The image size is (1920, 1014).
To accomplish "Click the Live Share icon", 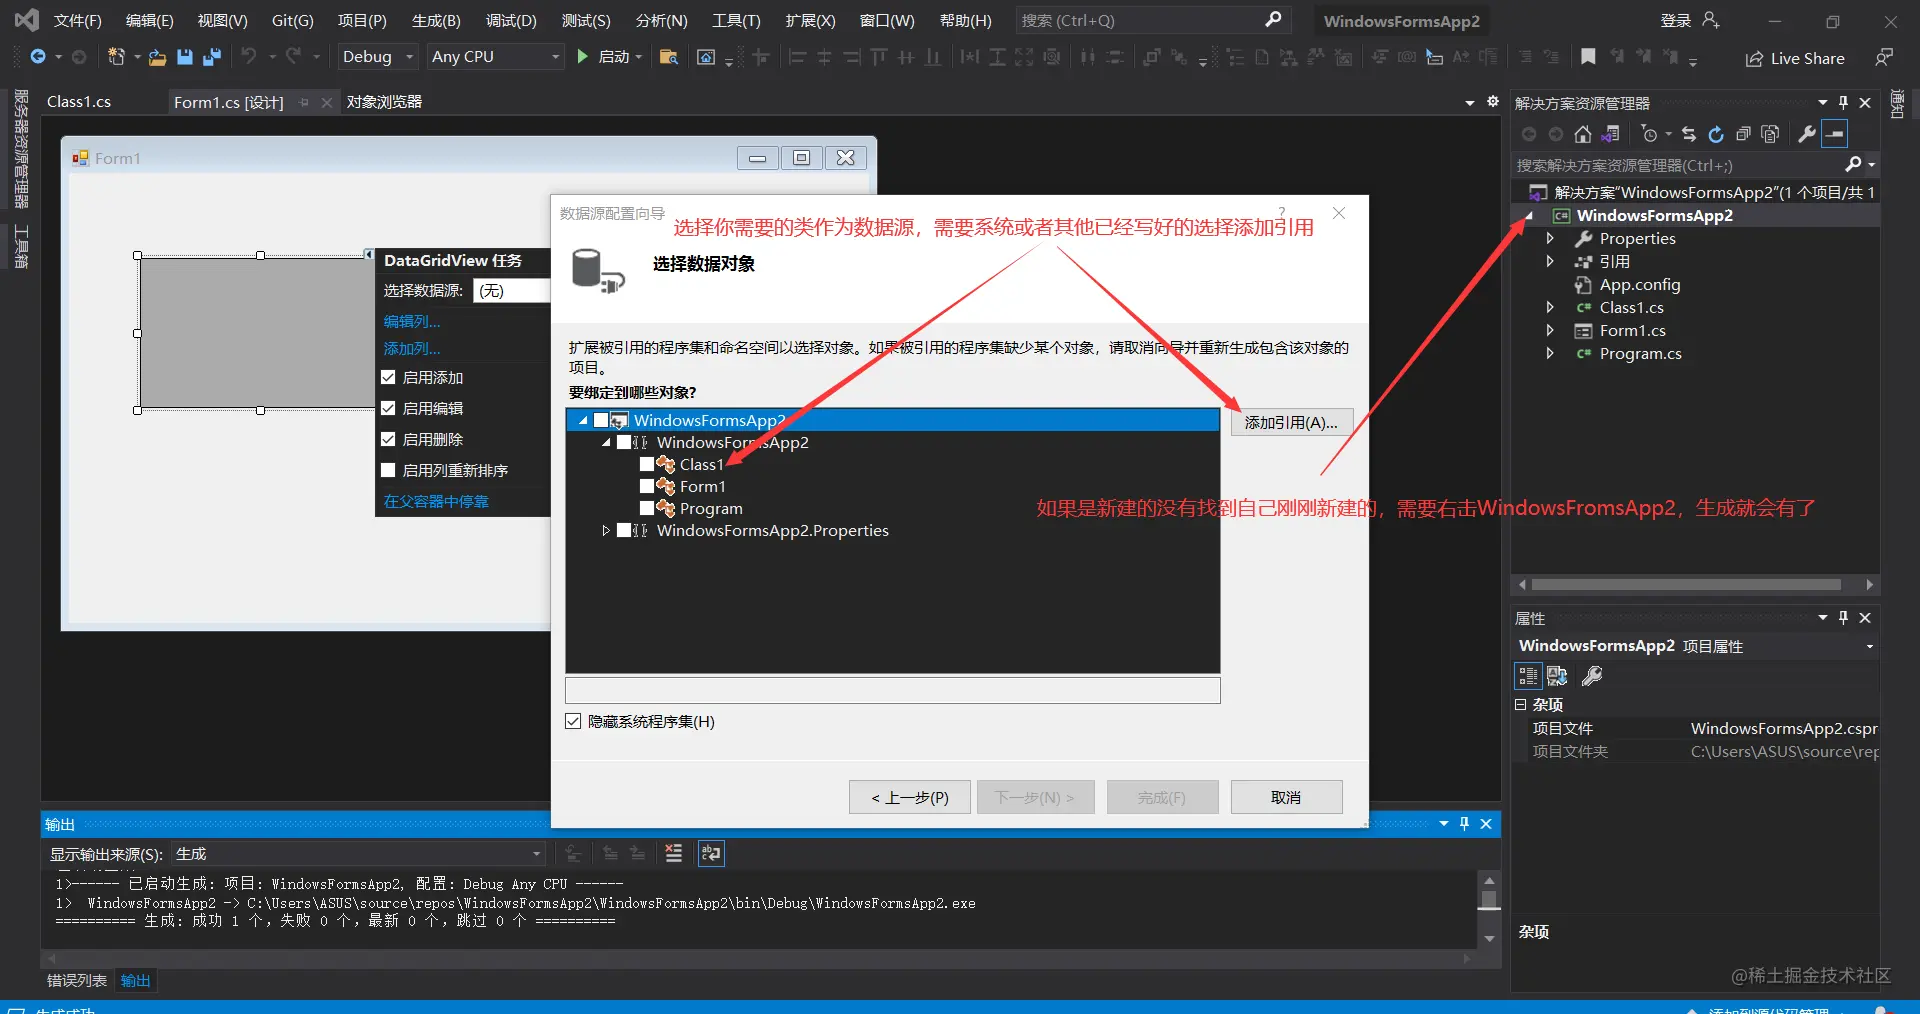I will pos(1754,59).
